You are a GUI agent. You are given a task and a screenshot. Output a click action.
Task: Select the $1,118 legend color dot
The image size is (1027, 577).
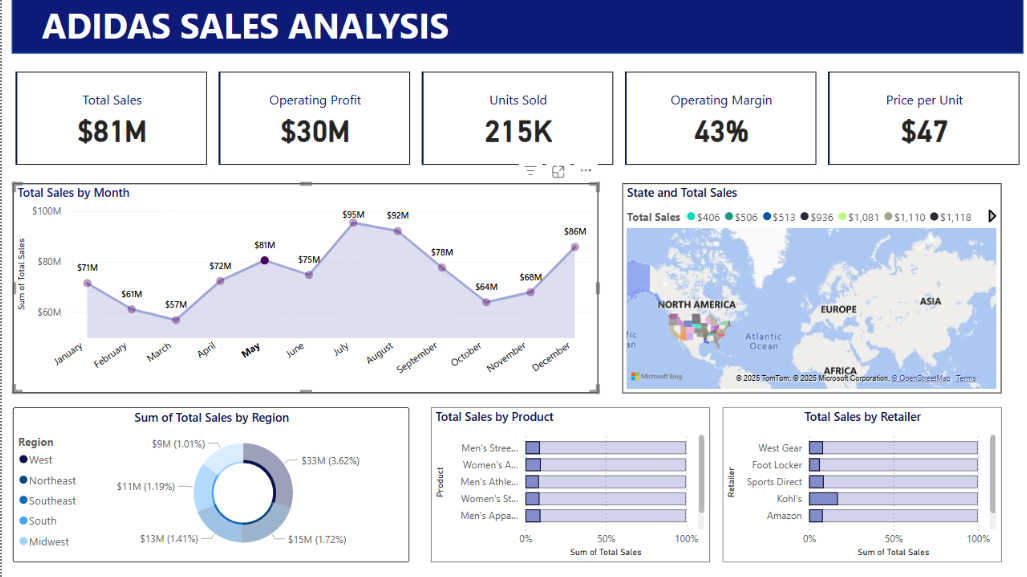[x=934, y=217]
